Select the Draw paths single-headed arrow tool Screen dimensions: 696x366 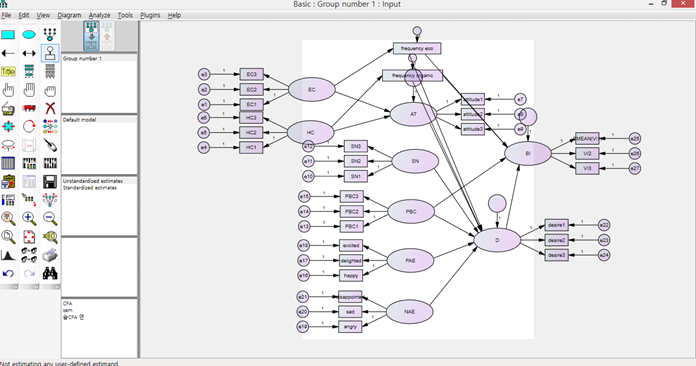pyautogui.click(x=8, y=53)
